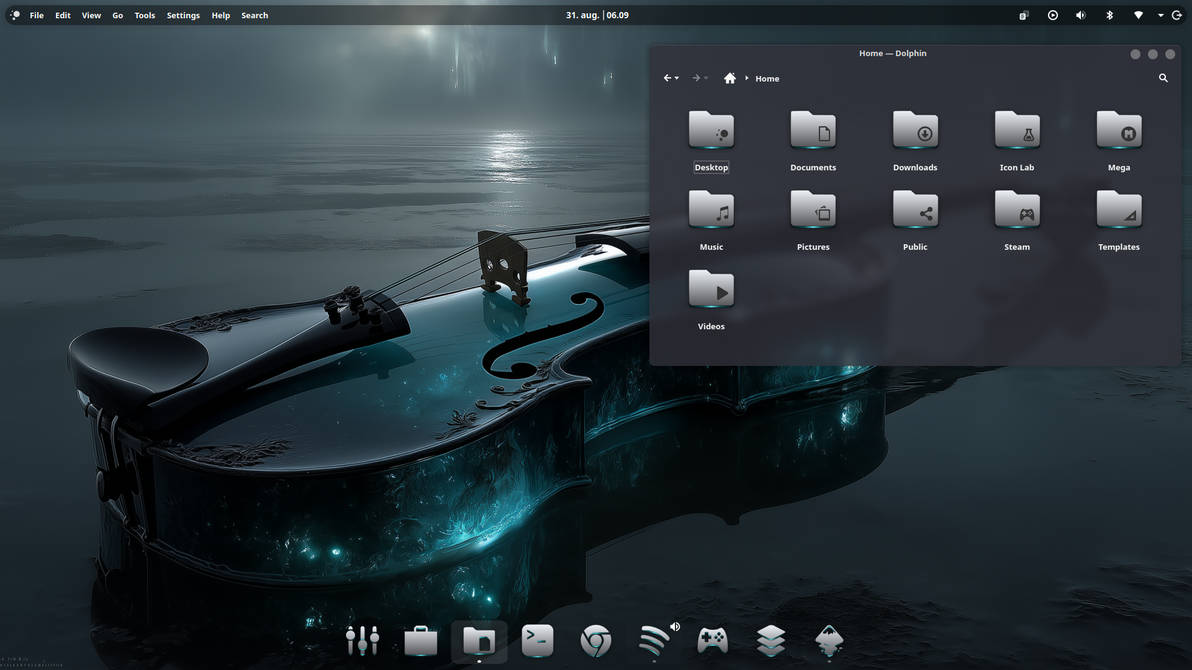Open the audio mixer sliders icon in the dock
This screenshot has width=1192, height=670.
pyautogui.click(x=362, y=641)
